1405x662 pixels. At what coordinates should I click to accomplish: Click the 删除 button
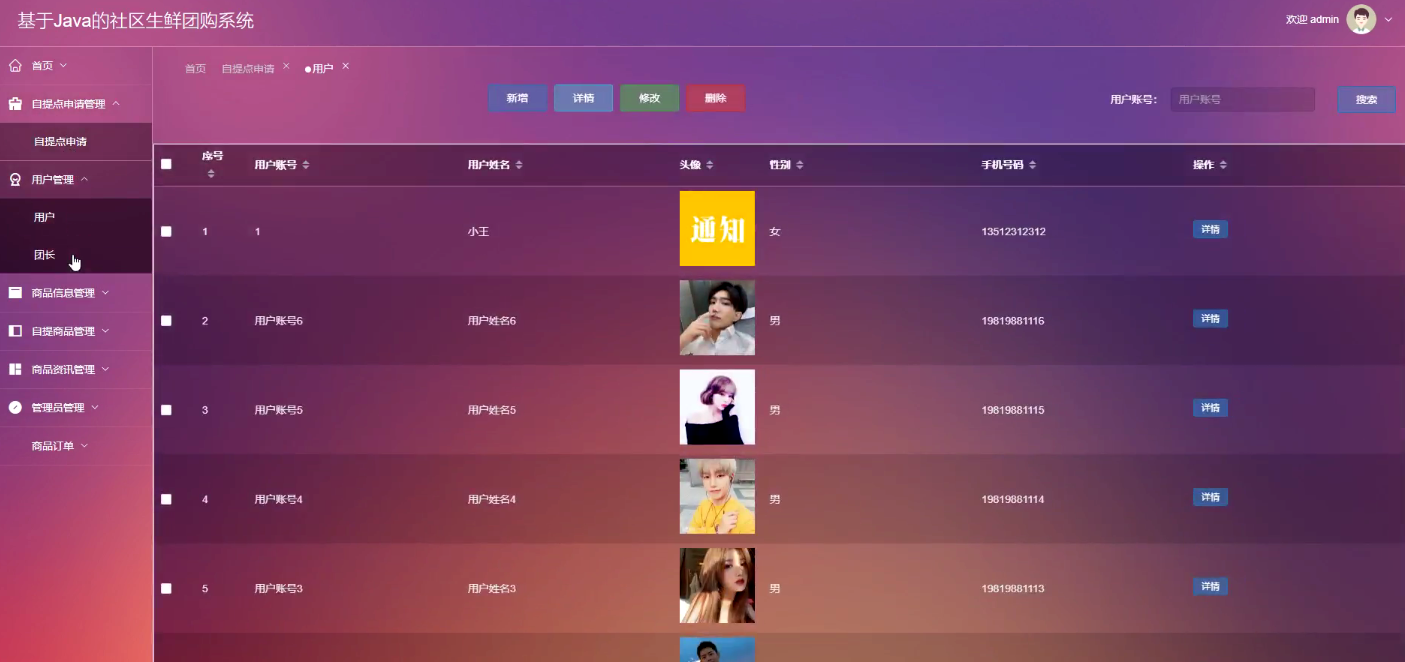[x=715, y=98]
